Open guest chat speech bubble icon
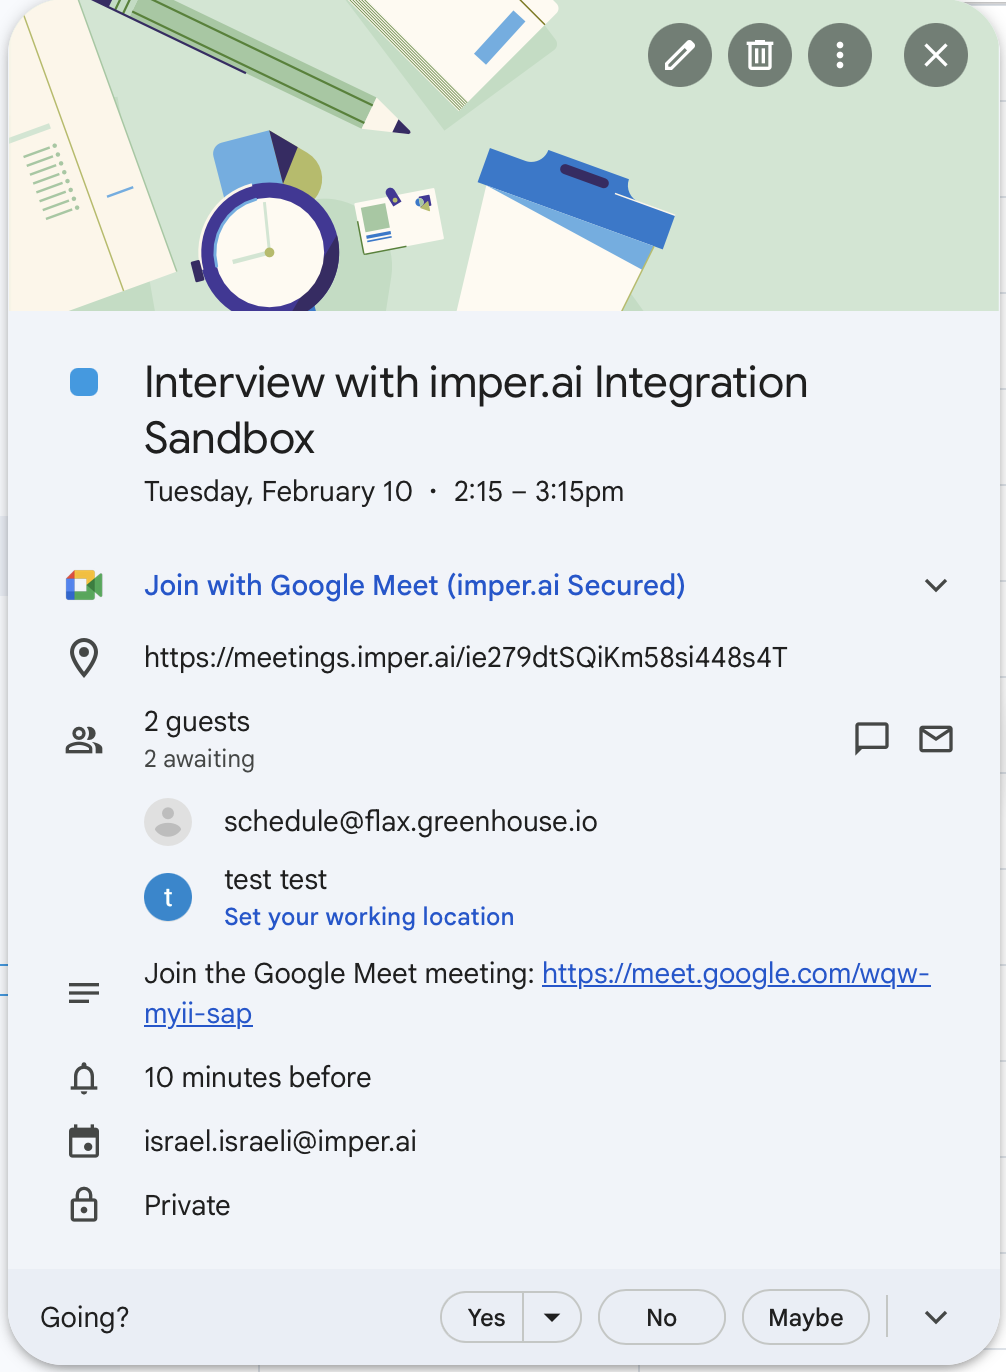Viewport: 1006px width, 1372px height. click(x=872, y=738)
